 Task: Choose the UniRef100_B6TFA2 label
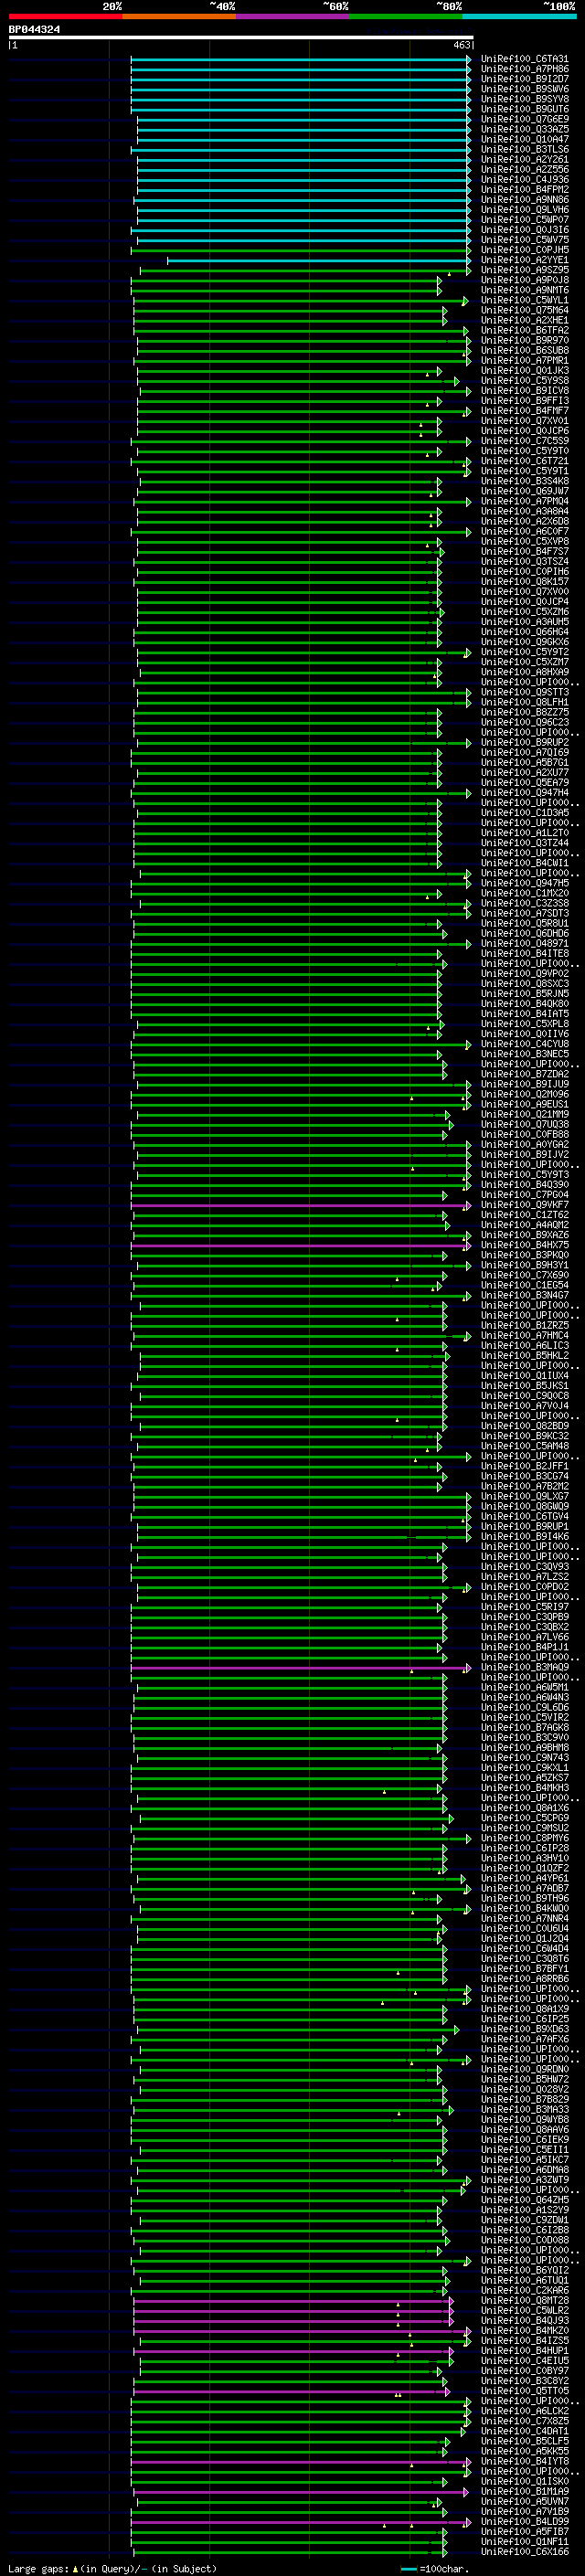point(525,330)
